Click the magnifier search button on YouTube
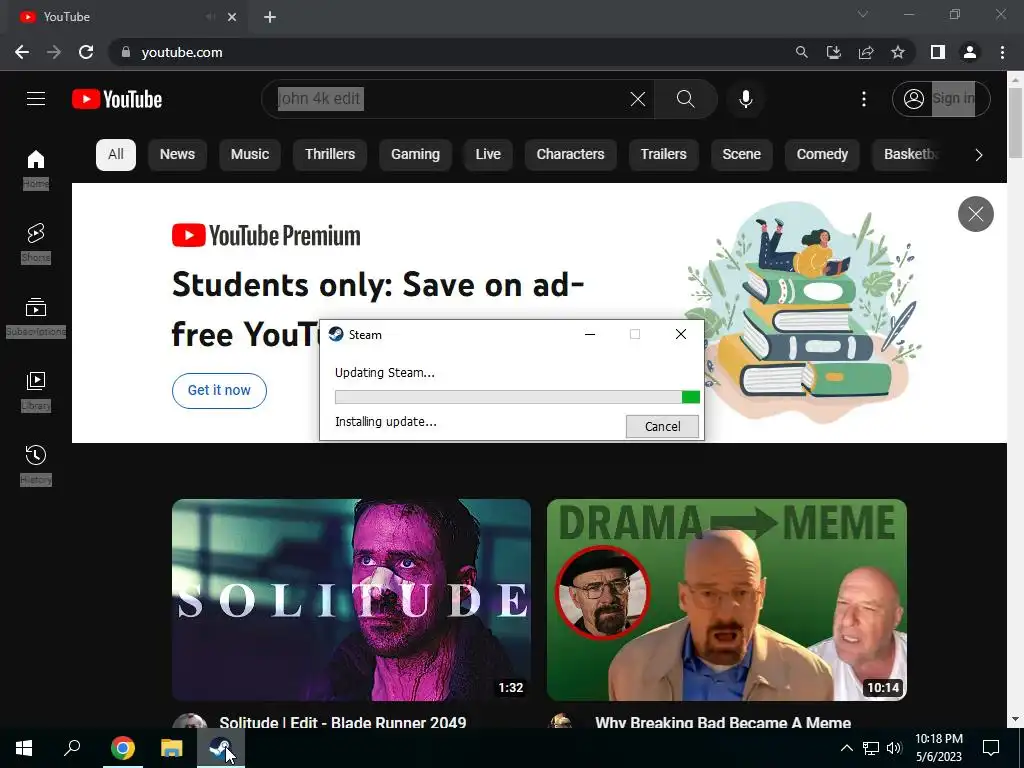 (686, 99)
